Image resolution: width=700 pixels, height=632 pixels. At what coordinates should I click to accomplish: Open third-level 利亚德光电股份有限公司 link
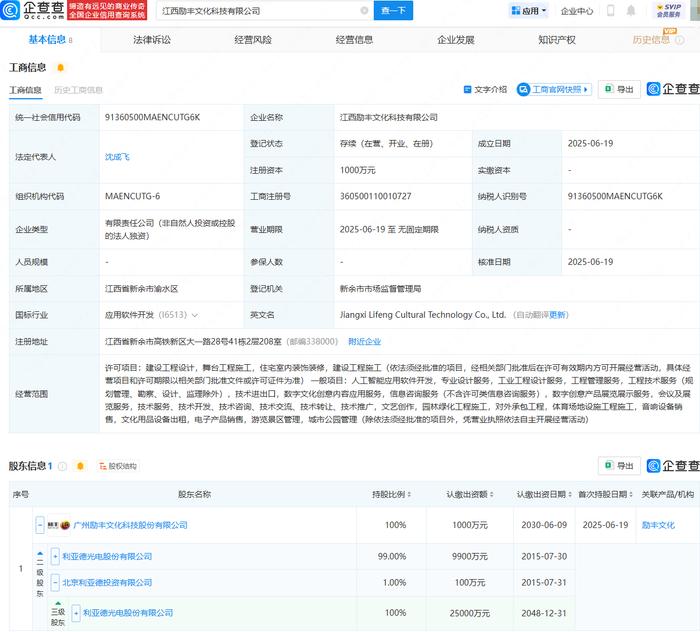click(x=128, y=613)
